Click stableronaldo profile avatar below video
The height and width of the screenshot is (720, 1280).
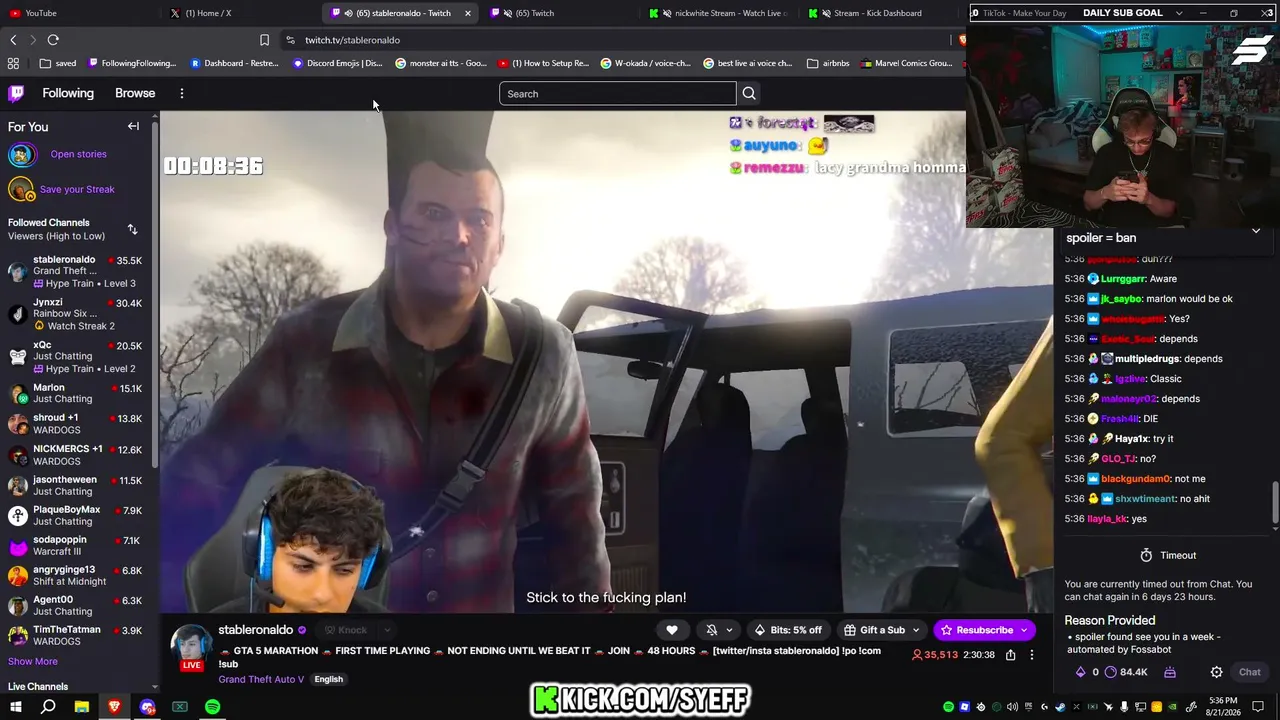[190, 644]
